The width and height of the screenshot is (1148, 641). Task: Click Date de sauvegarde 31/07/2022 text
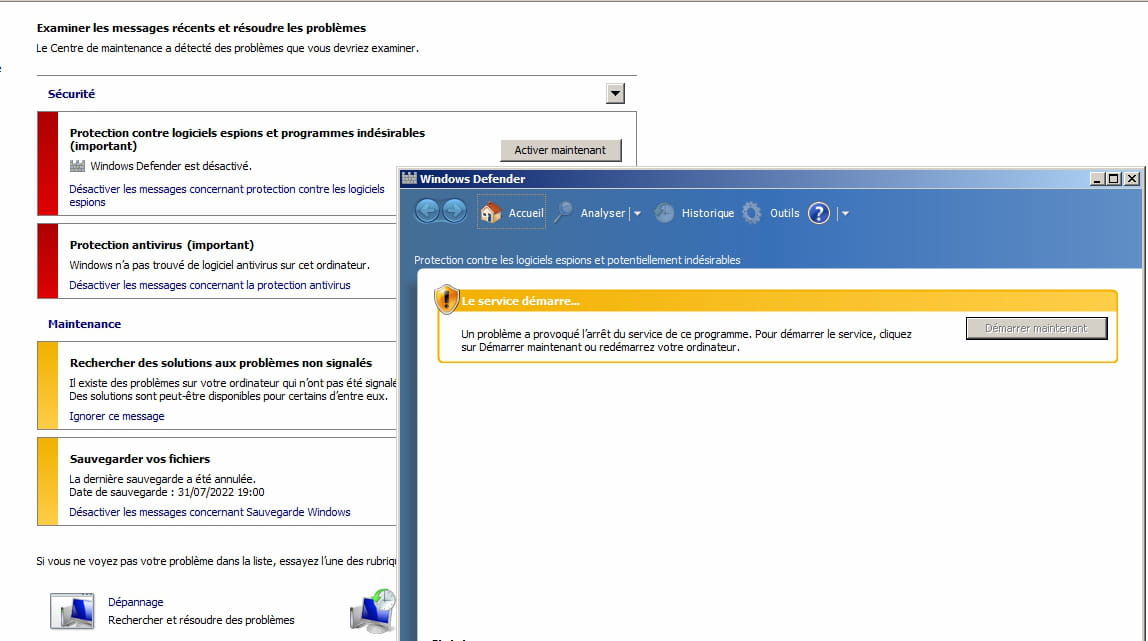tap(166, 492)
